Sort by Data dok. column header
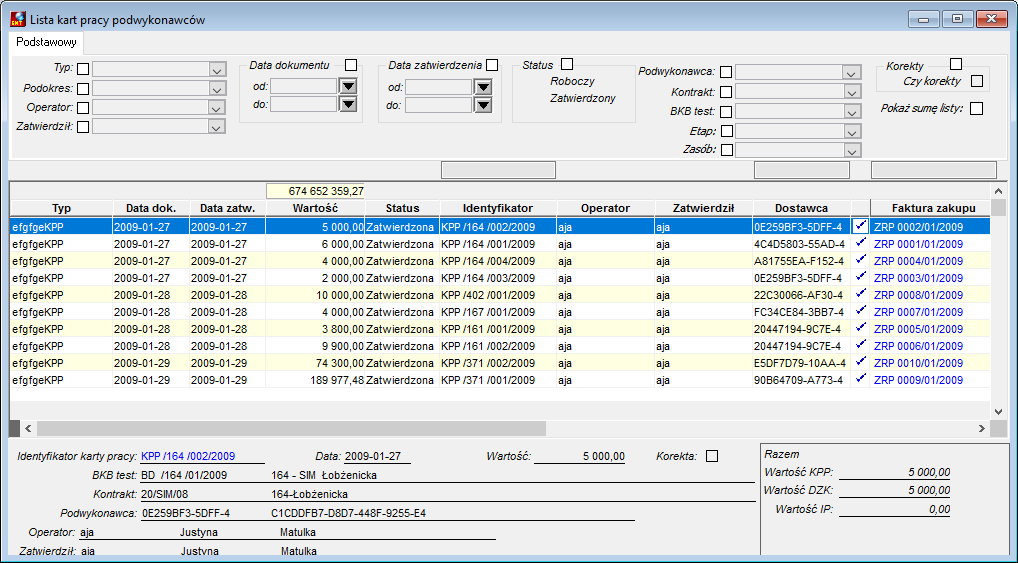Screen dimensions: 1018x563 point(151,208)
